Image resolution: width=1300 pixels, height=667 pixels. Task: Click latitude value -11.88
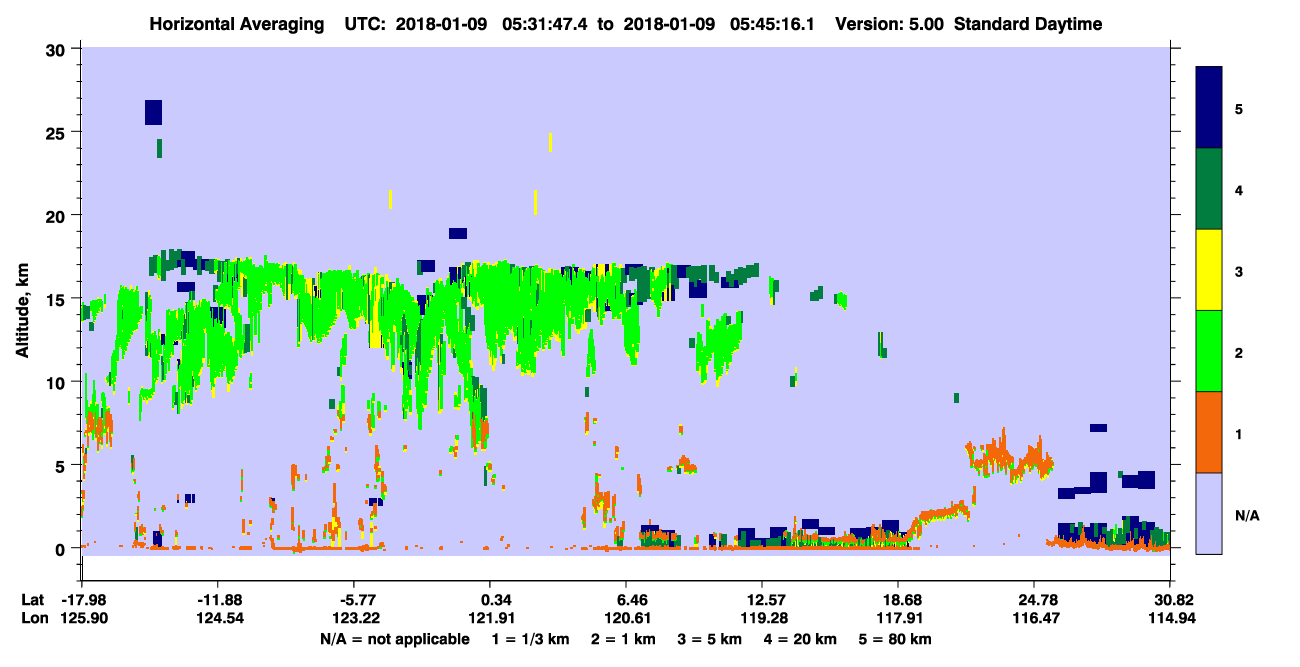pyautogui.click(x=217, y=600)
